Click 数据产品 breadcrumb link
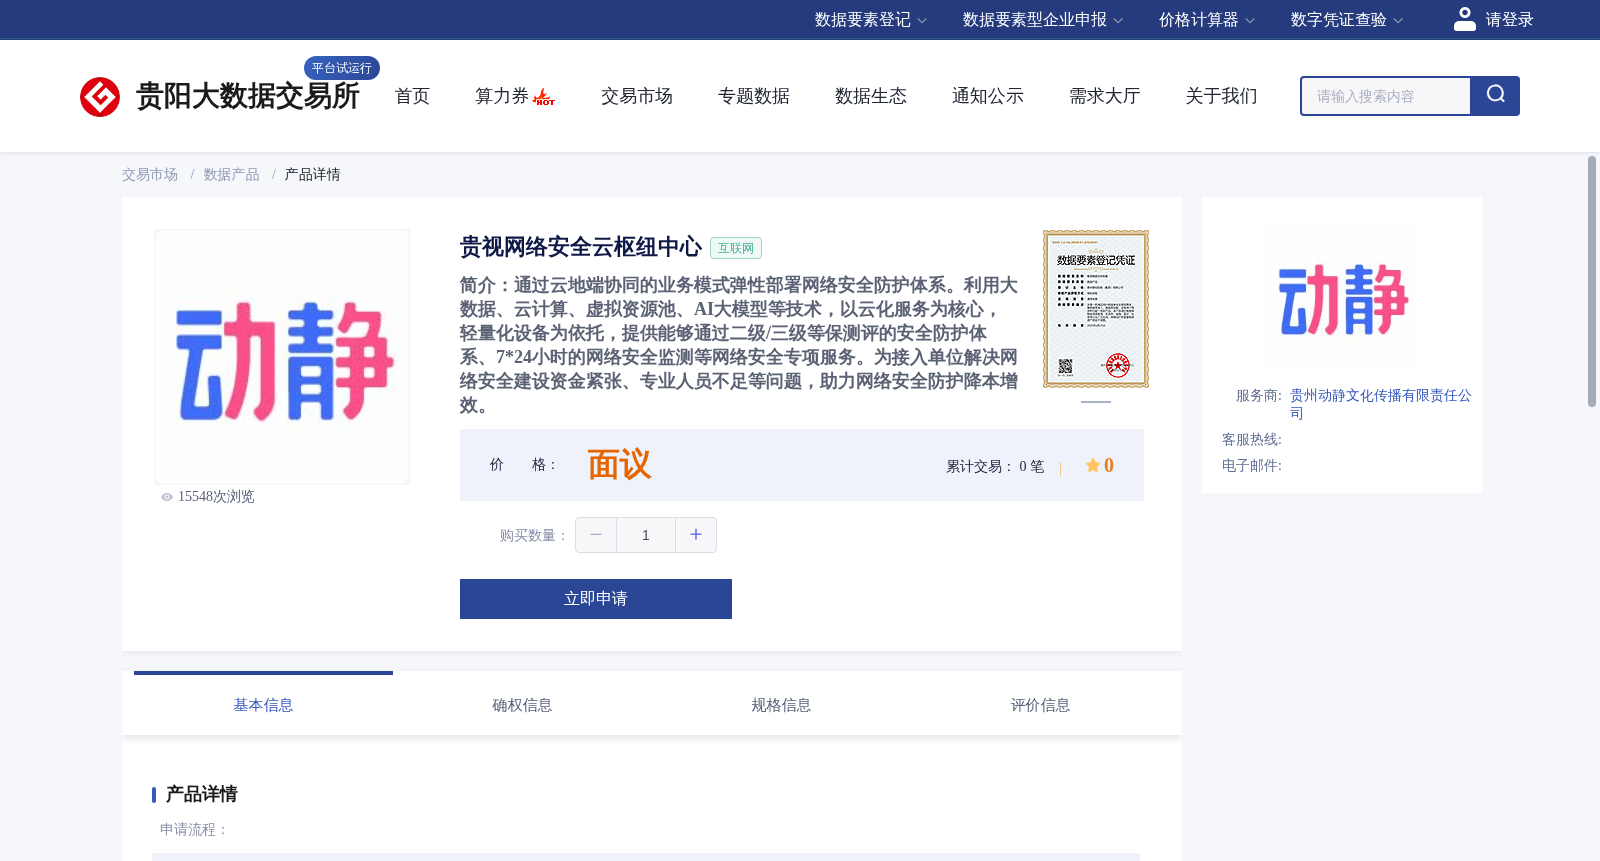1600x861 pixels. tap(232, 175)
